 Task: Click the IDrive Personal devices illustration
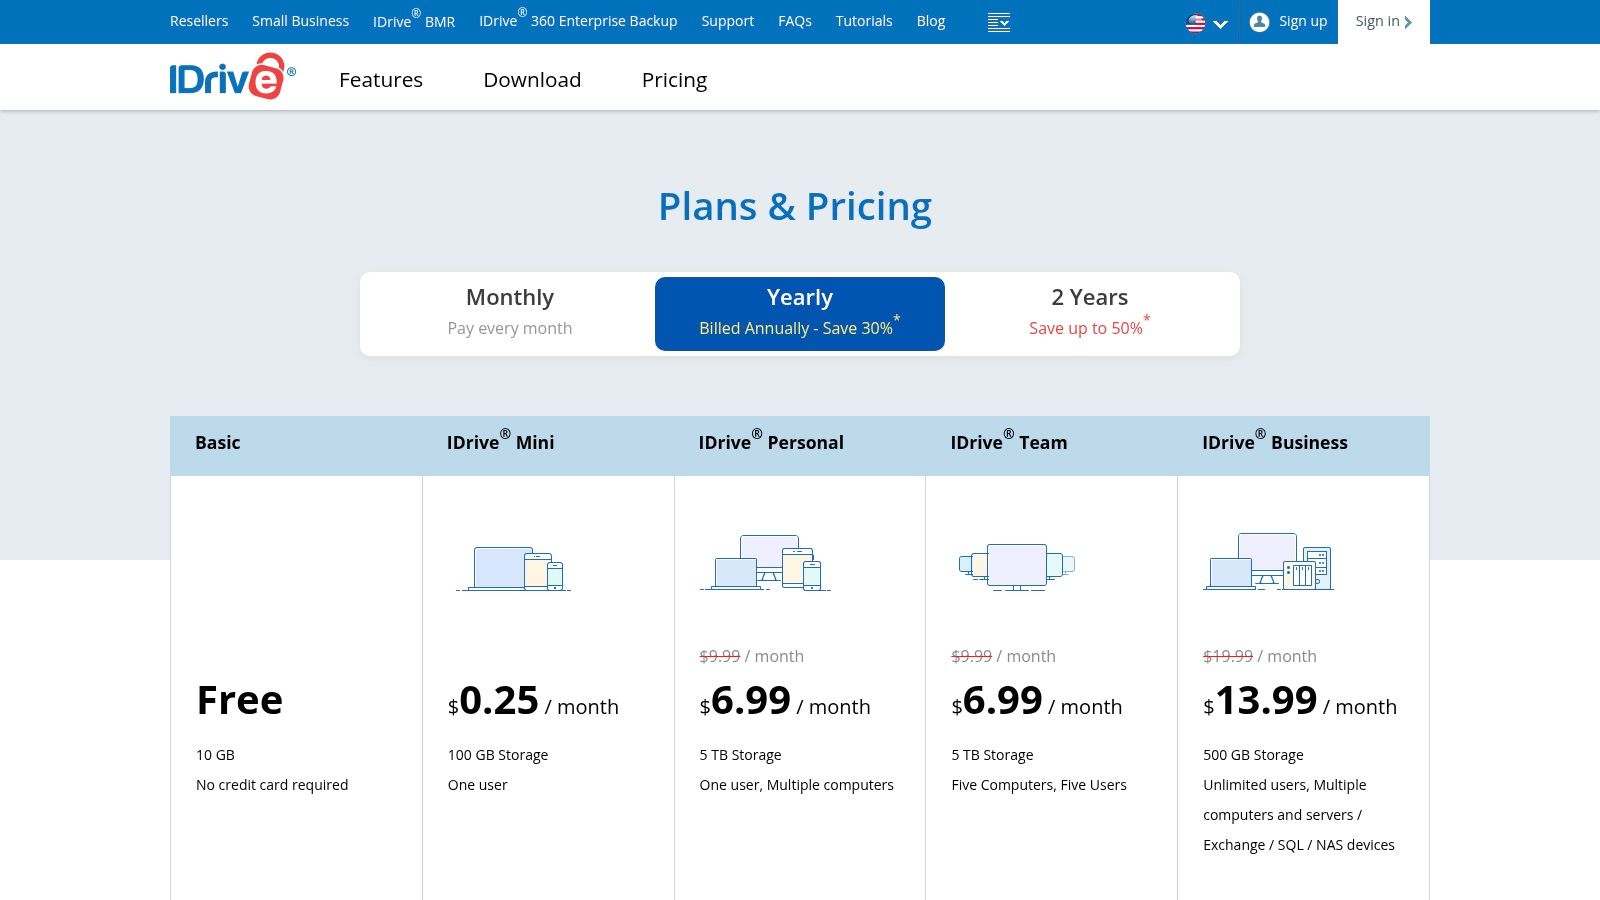point(765,562)
